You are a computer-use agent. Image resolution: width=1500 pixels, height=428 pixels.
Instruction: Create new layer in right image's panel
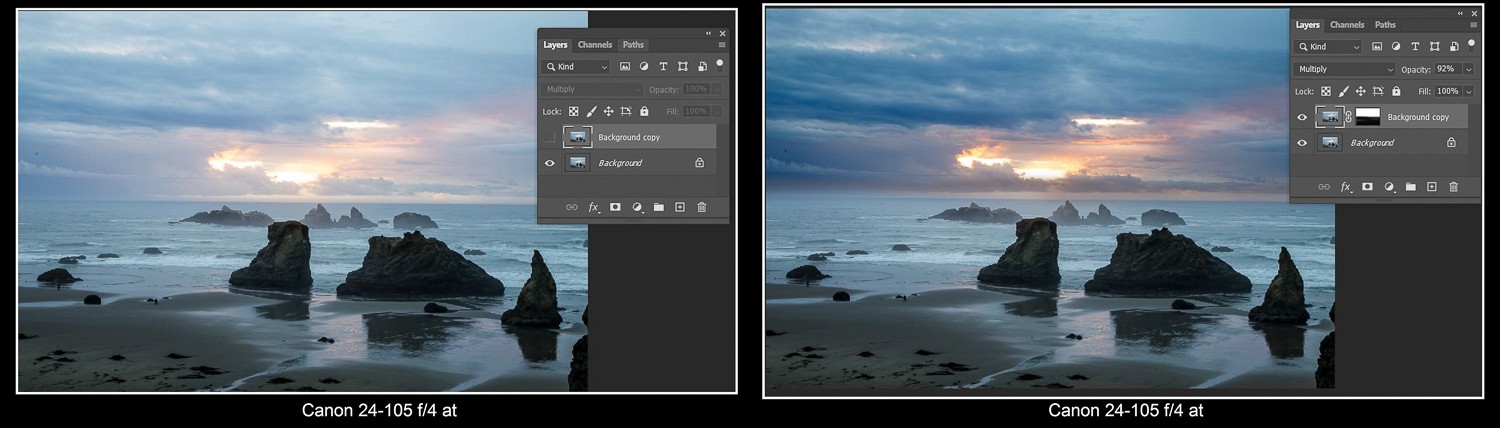coord(1432,187)
